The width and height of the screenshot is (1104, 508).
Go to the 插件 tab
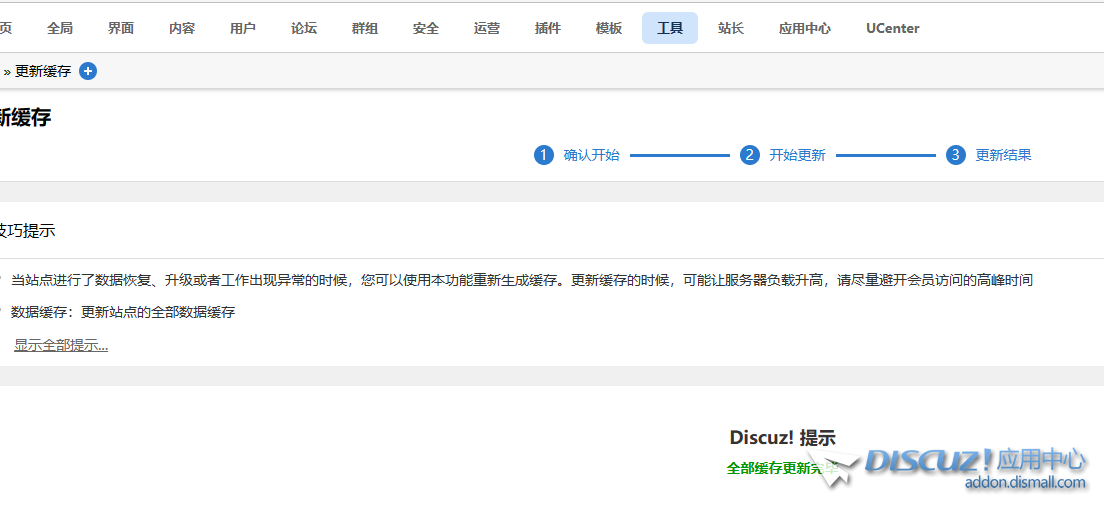[x=548, y=28]
